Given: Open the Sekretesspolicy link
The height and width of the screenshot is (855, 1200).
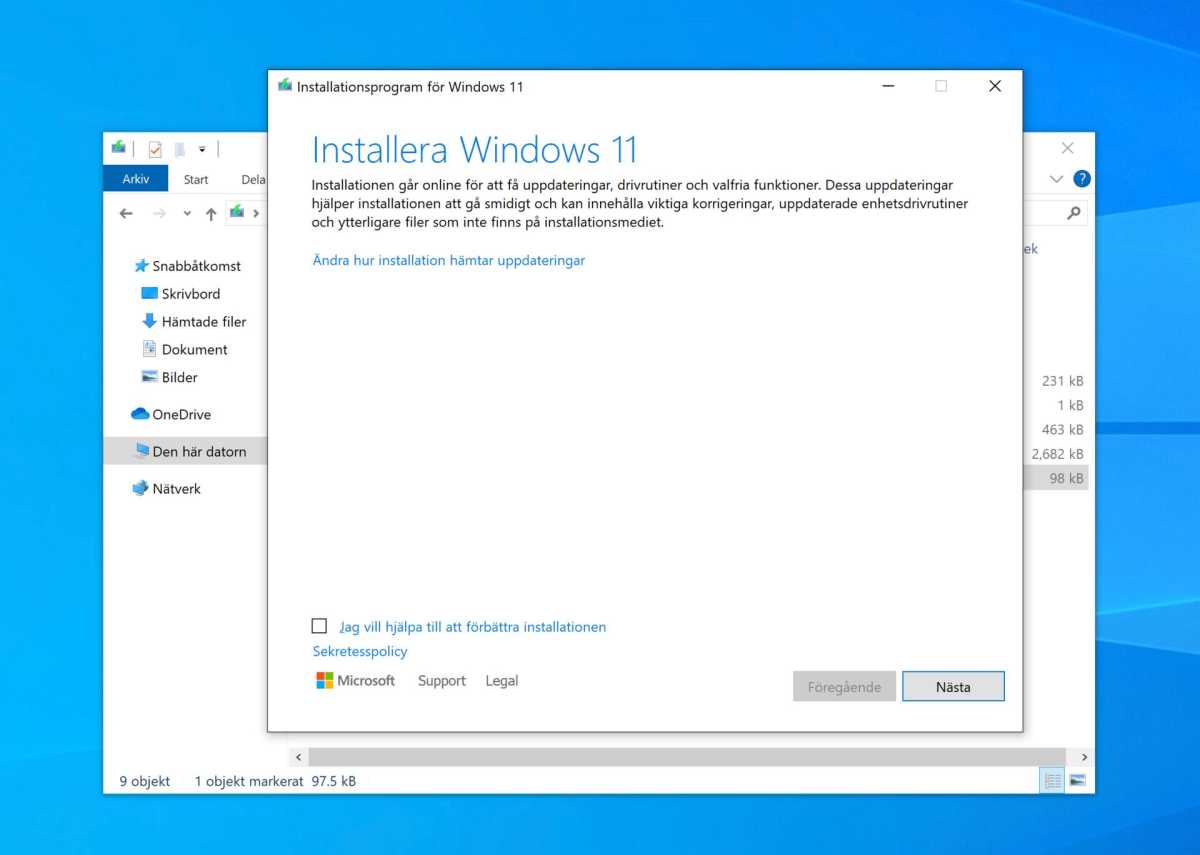Looking at the screenshot, I should coord(360,651).
